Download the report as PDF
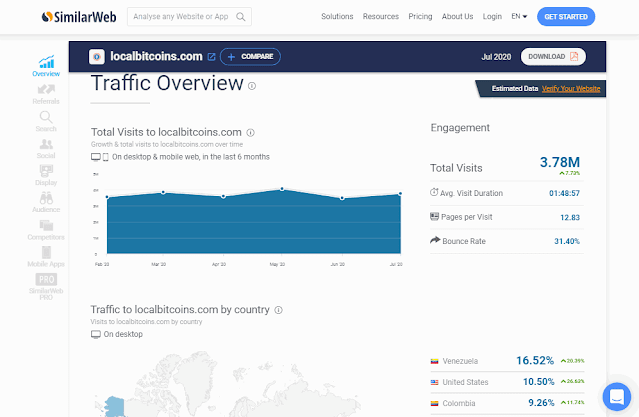639x417 pixels. pyautogui.click(x=553, y=57)
